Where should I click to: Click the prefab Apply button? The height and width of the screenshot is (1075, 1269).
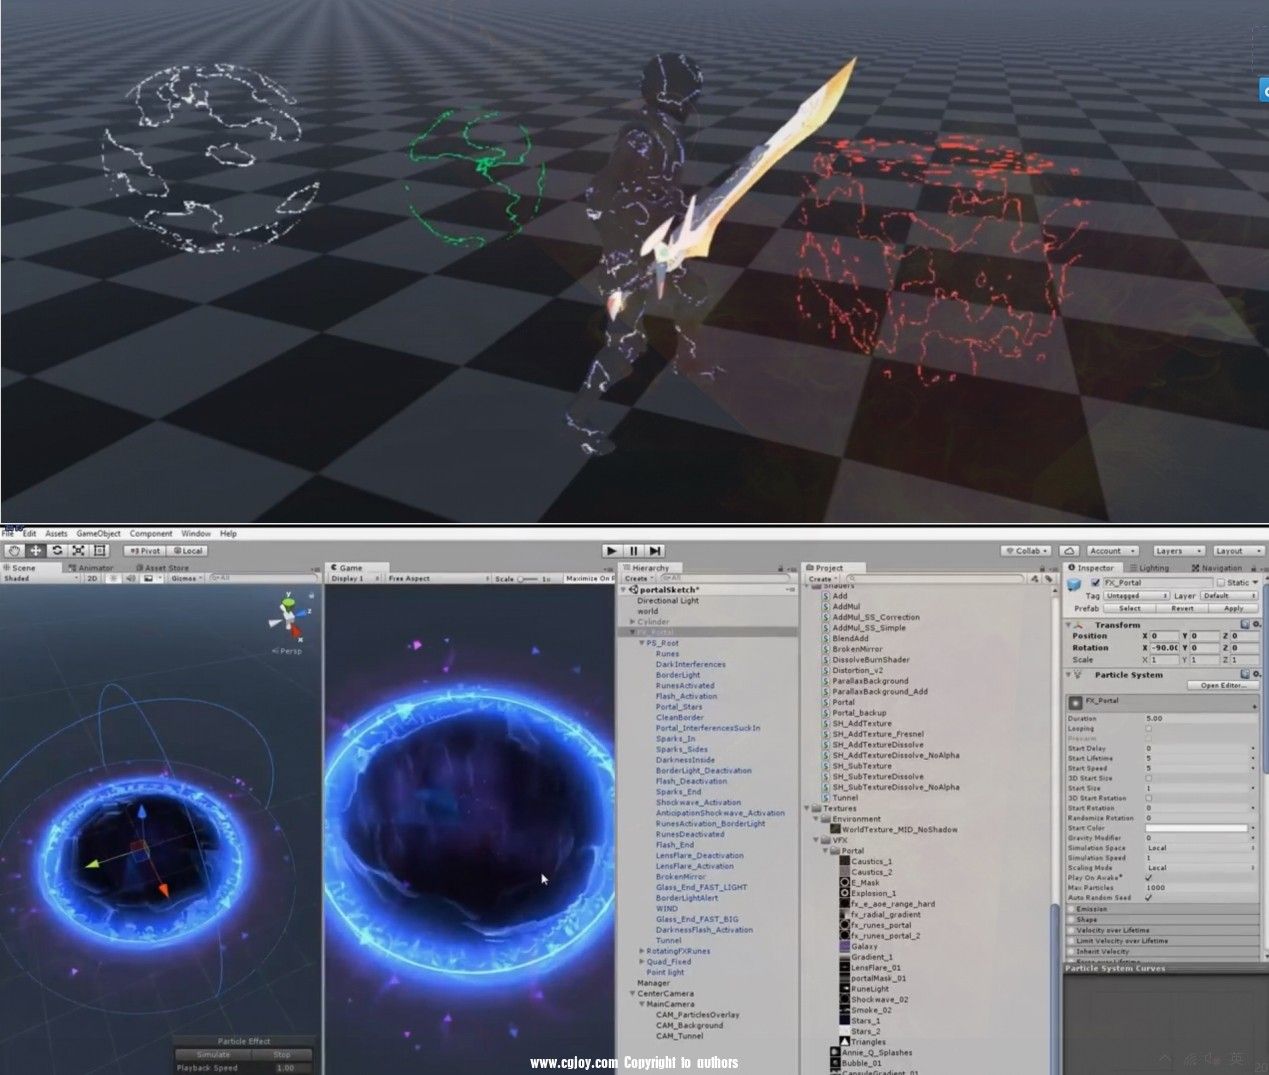tap(1234, 608)
